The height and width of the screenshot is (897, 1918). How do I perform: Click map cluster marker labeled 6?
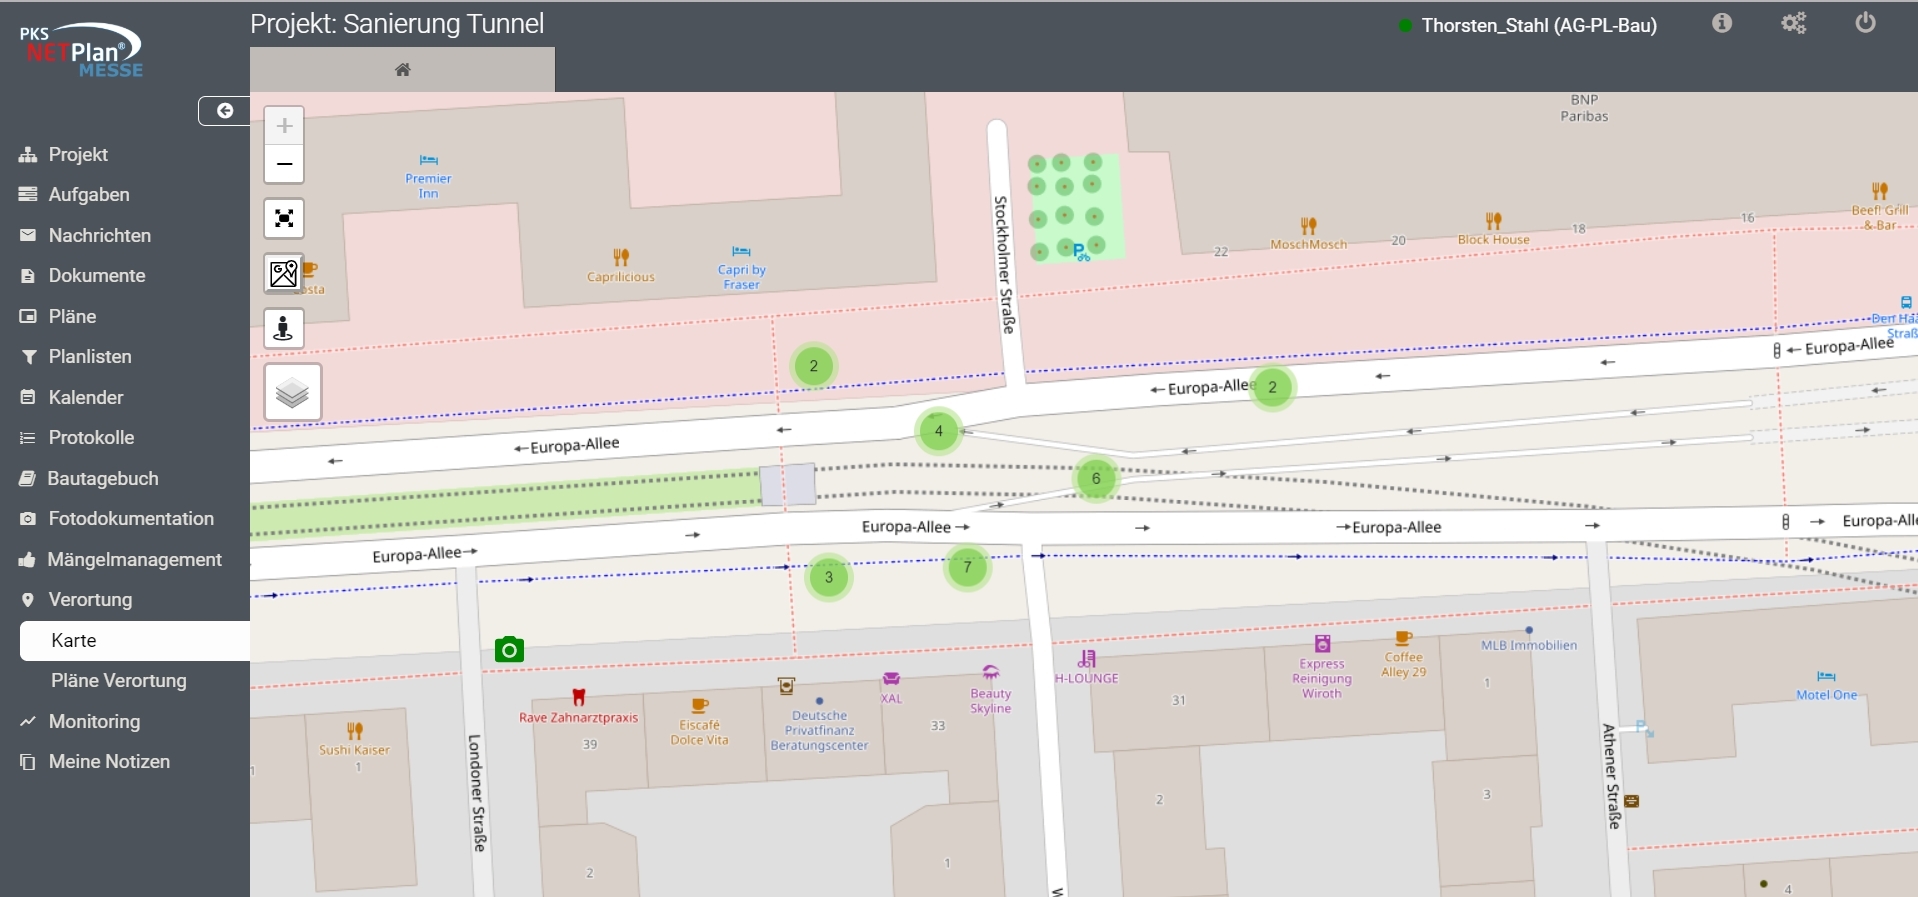1096,478
